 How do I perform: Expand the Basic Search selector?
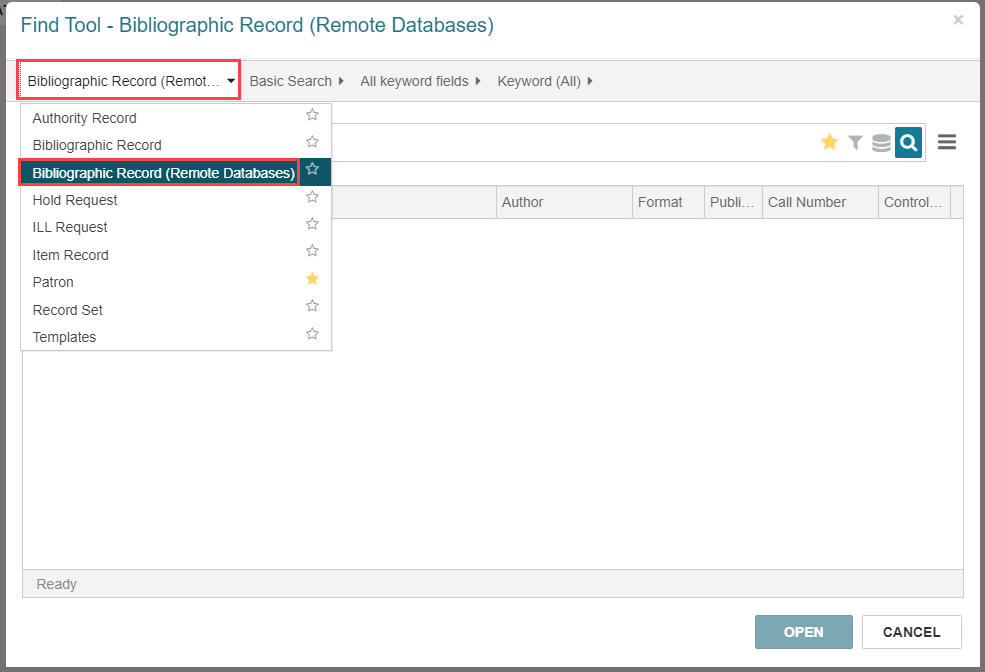(296, 81)
